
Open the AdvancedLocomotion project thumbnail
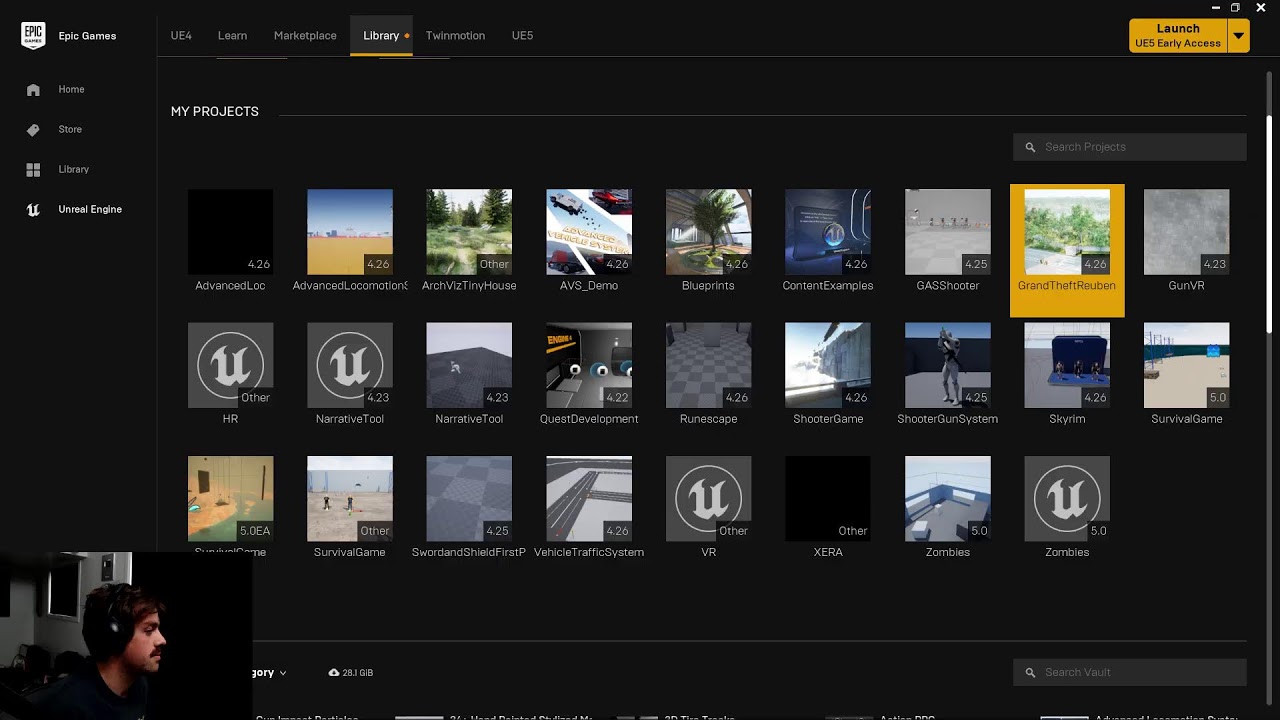pos(350,232)
